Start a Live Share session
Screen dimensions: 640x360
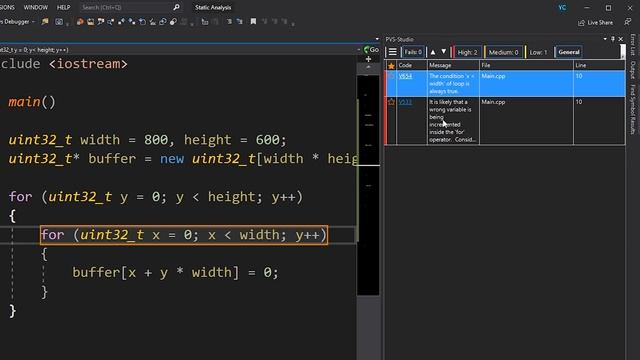pos(596,22)
